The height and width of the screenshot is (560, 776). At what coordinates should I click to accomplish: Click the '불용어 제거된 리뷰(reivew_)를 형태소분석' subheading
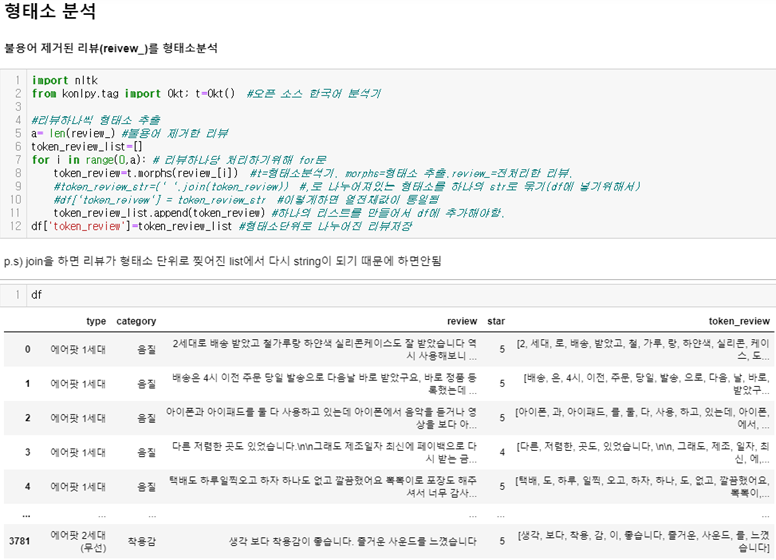coord(111,48)
